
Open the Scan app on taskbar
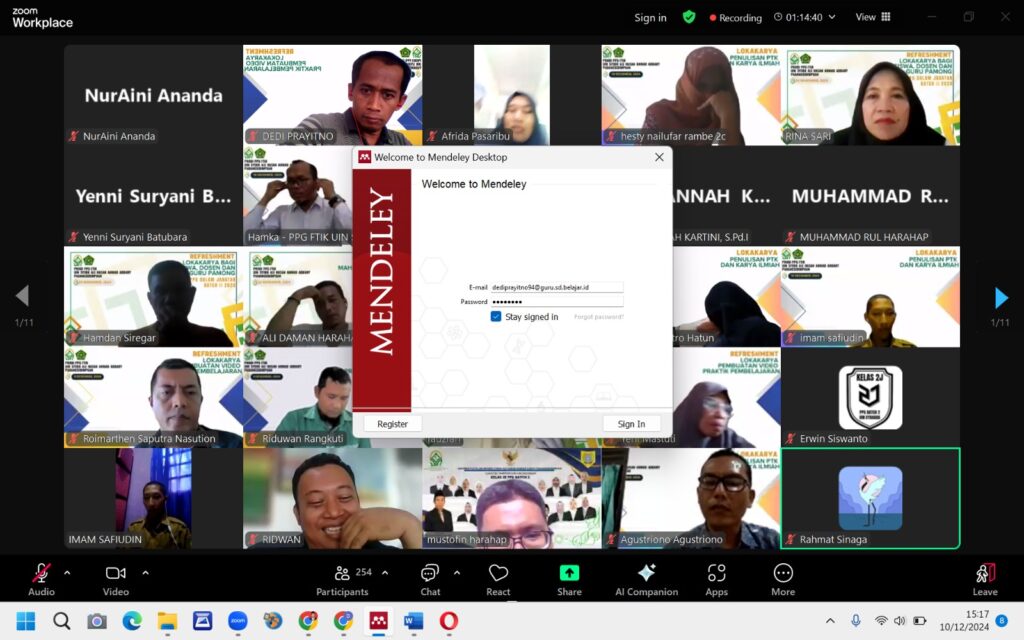202,620
